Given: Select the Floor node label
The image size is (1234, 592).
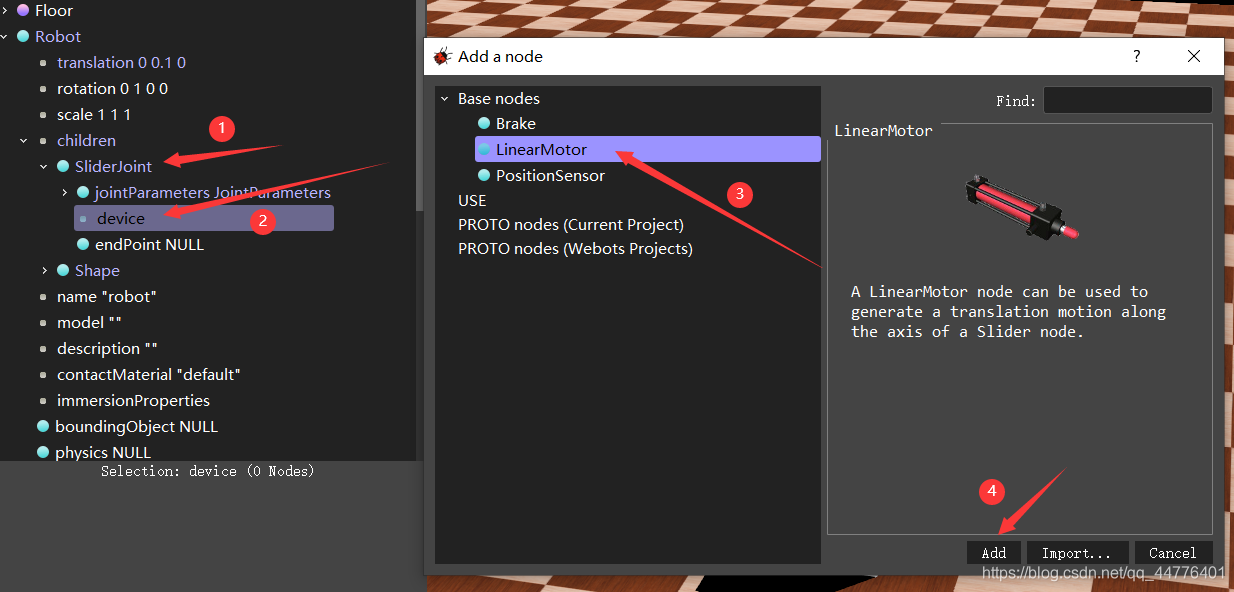Looking at the screenshot, I should [x=54, y=10].
